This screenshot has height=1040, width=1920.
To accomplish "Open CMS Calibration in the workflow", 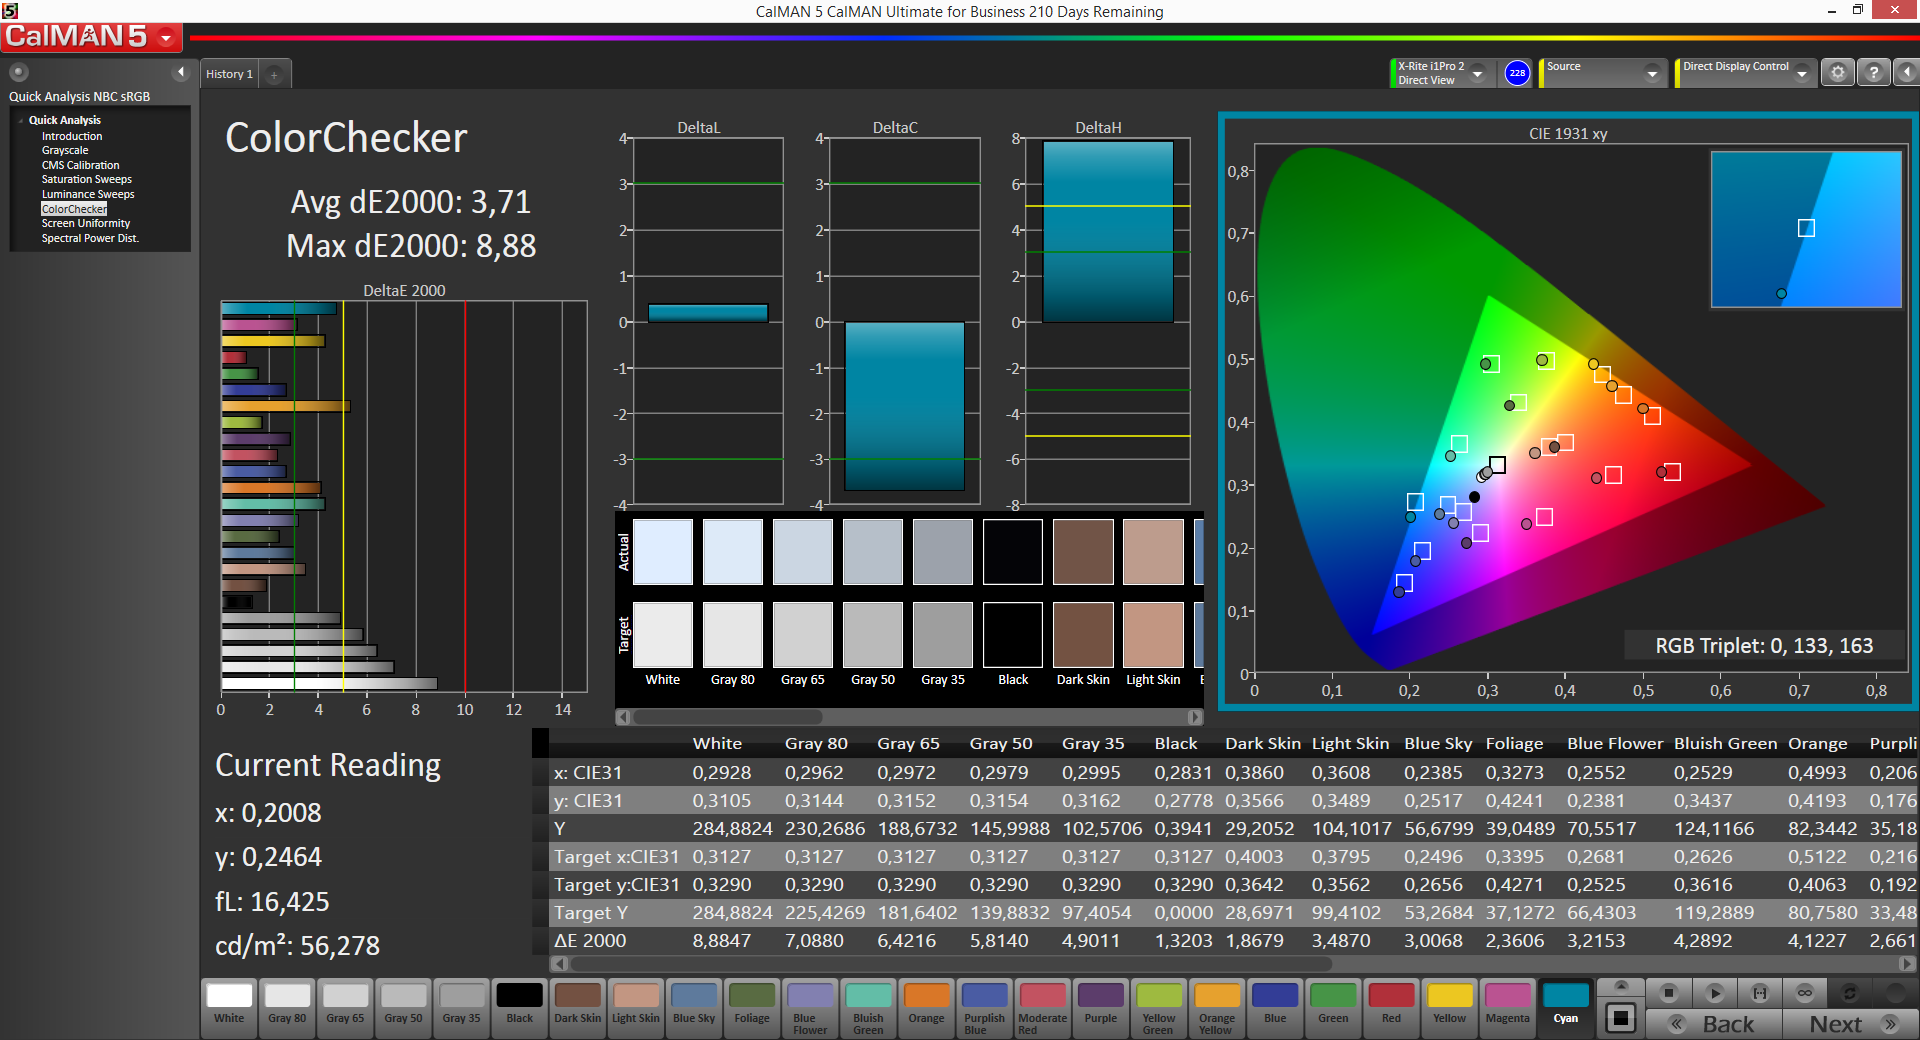I will (x=80, y=165).
